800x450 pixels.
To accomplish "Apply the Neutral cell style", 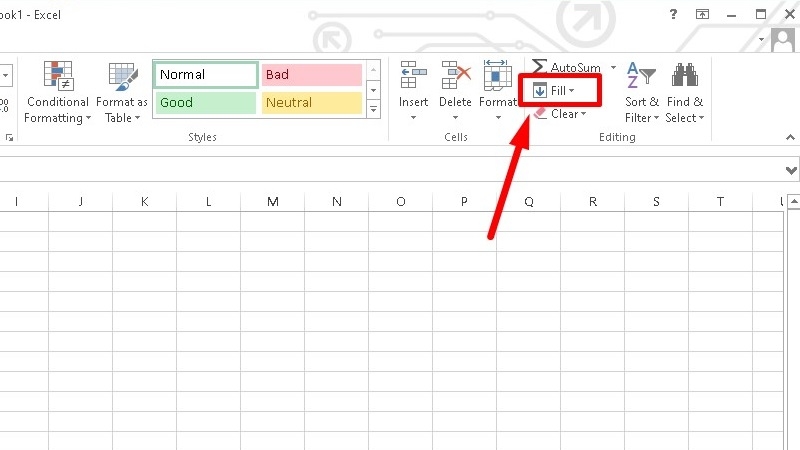I will point(311,102).
